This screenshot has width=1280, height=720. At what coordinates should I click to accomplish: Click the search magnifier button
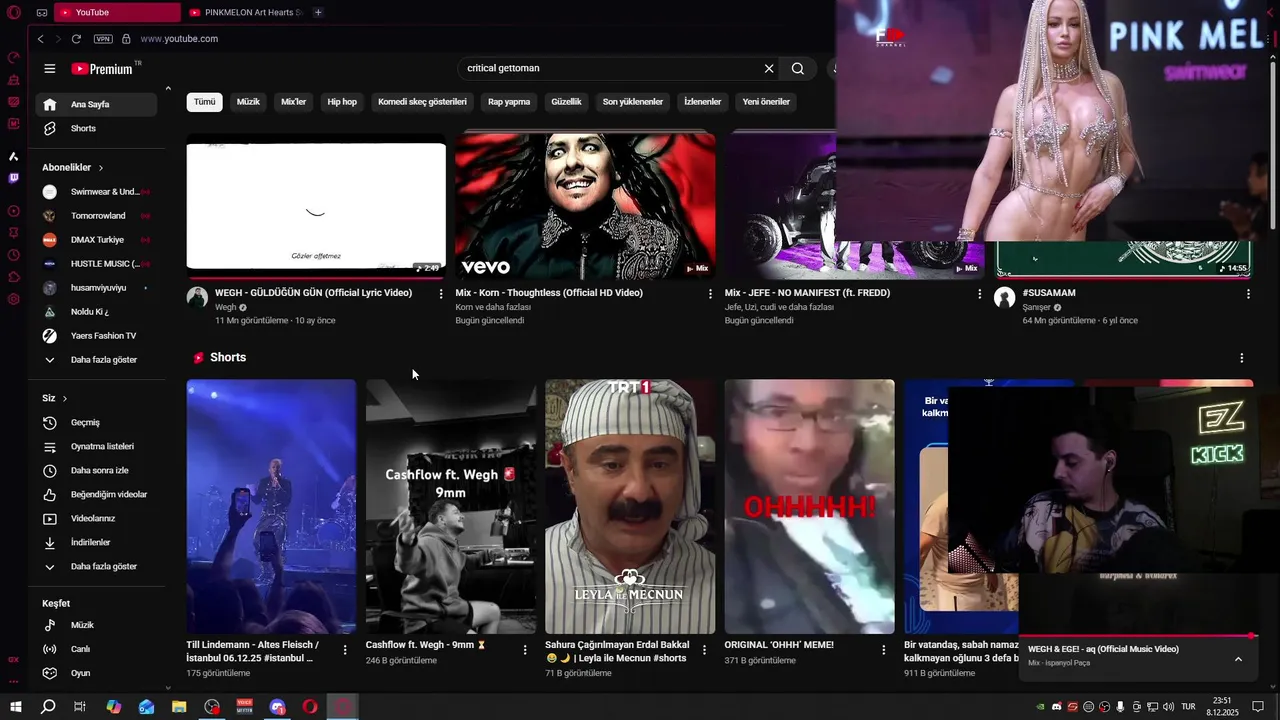(x=798, y=69)
